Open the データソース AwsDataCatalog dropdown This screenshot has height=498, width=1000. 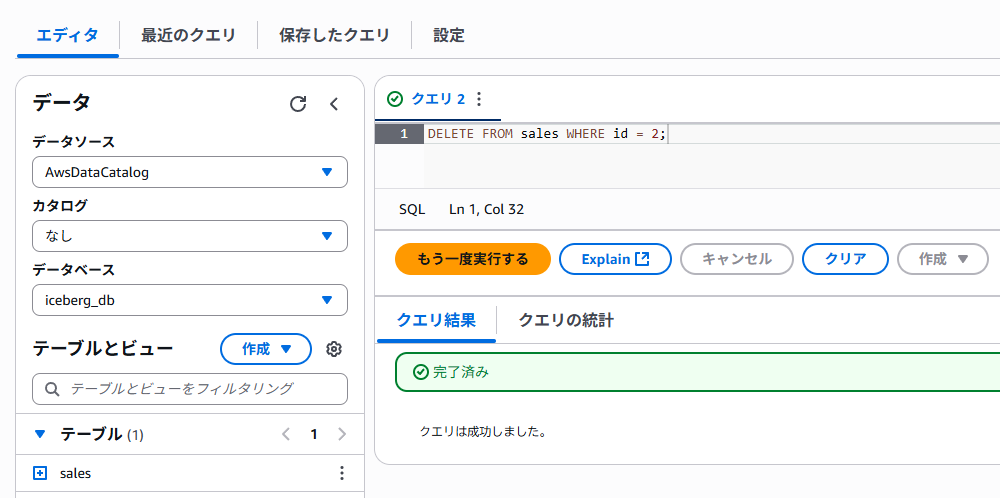pyautogui.click(x=190, y=172)
